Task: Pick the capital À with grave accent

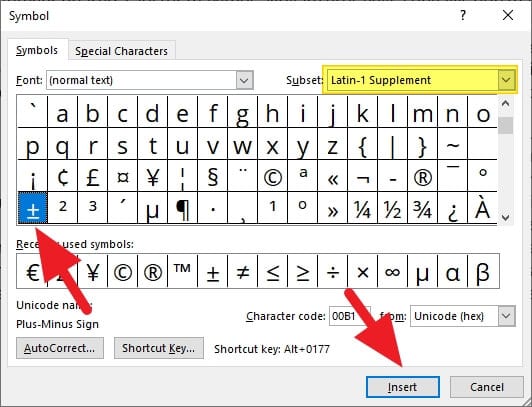Action: [x=482, y=208]
